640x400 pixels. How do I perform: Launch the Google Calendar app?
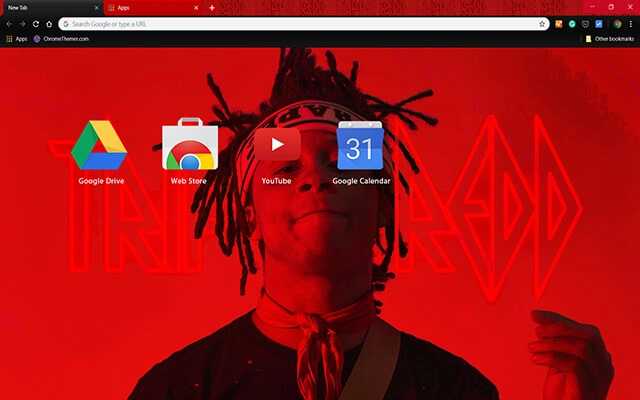[x=360, y=145]
